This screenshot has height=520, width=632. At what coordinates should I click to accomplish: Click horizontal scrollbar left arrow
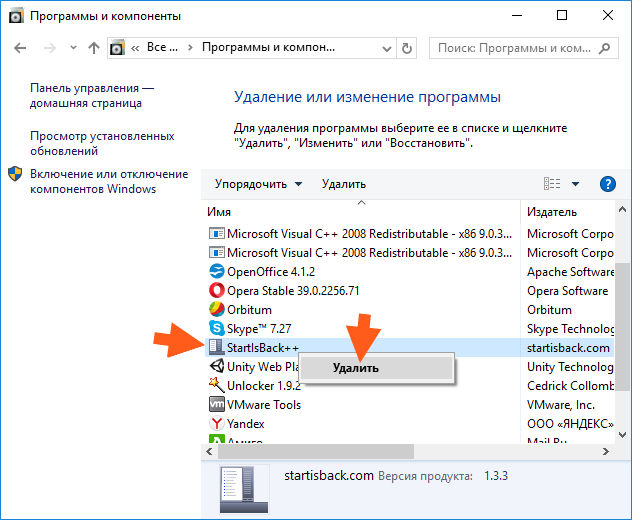point(209,451)
